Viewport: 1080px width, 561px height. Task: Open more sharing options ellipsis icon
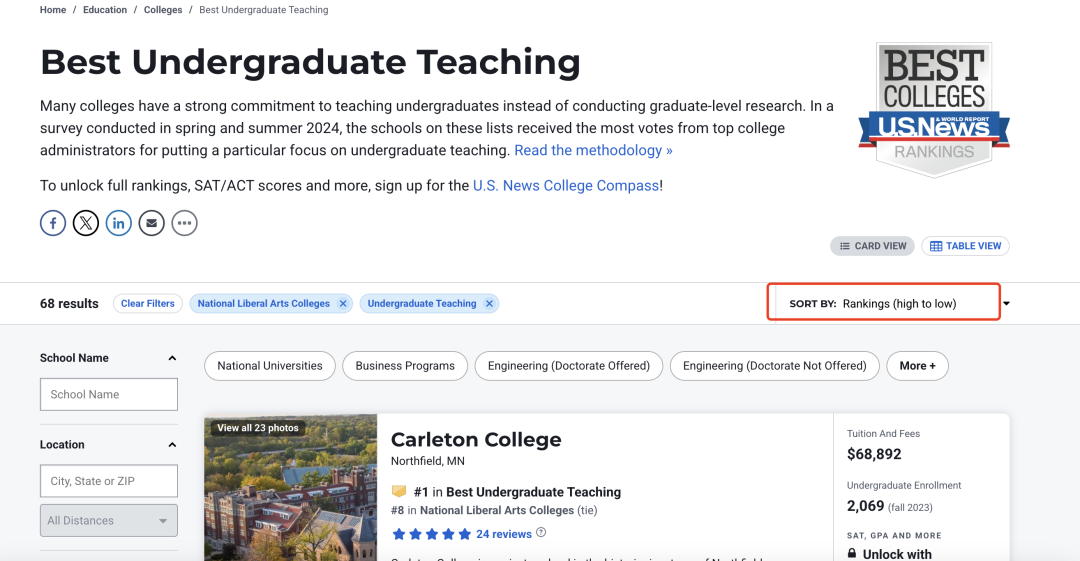click(185, 223)
